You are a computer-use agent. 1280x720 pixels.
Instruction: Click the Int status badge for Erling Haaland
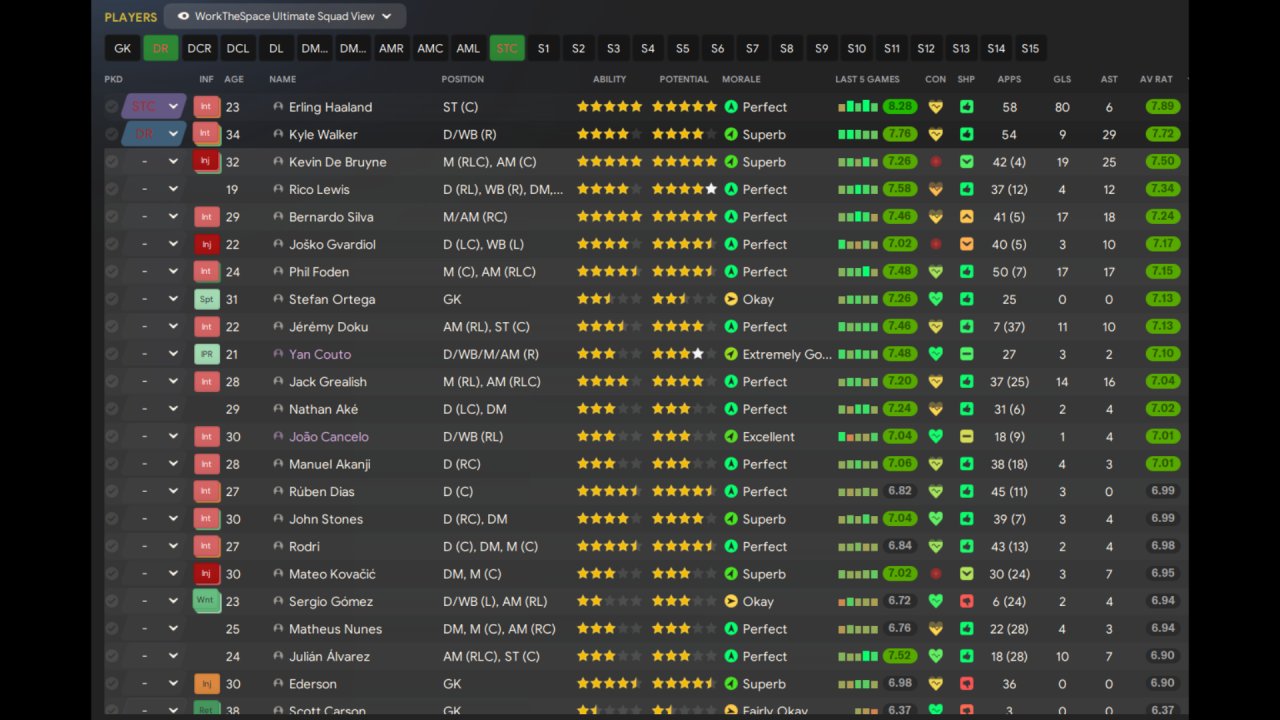click(207, 107)
